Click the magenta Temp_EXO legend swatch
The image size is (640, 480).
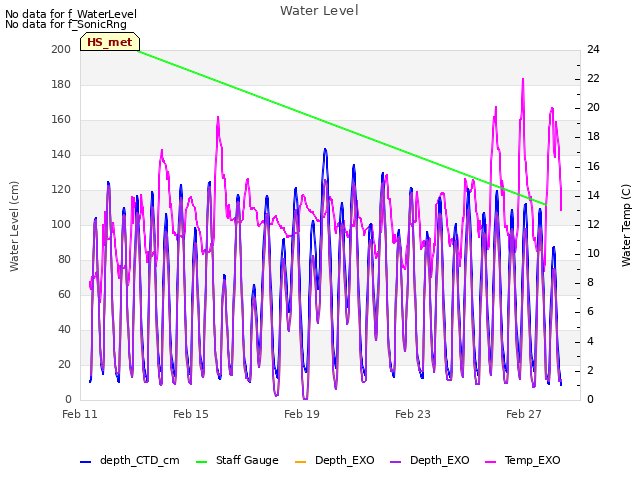click(490, 461)
